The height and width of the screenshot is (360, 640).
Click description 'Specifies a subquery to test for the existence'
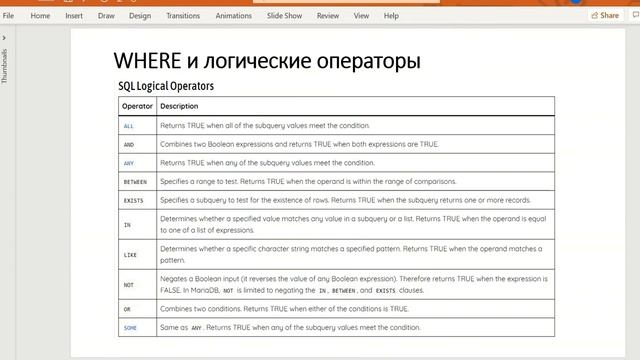pos(345,200)
